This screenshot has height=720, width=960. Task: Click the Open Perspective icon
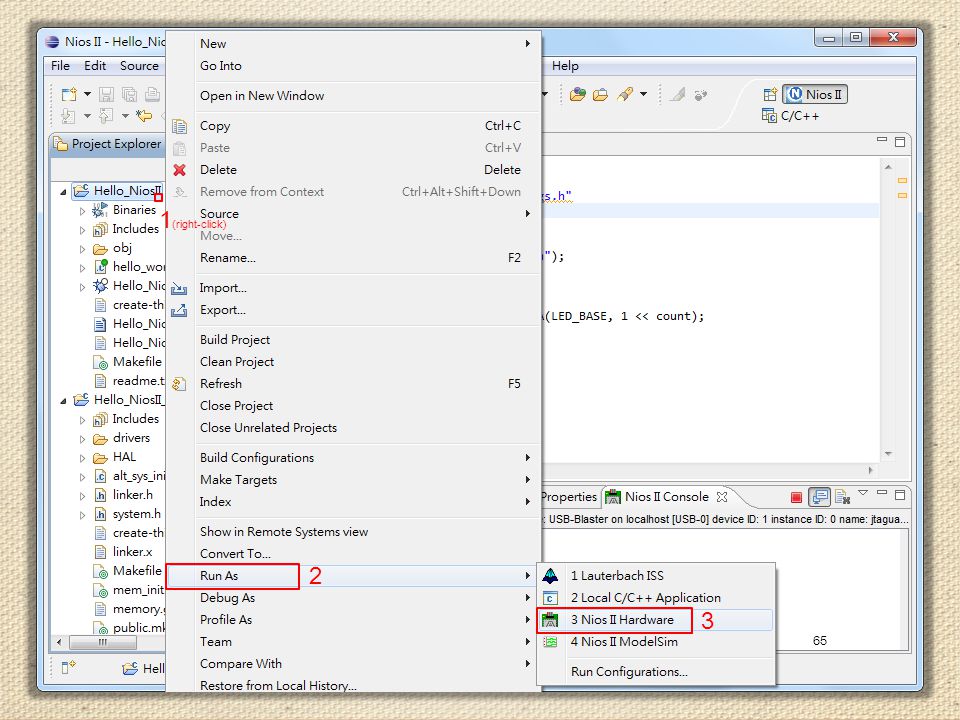770,94
